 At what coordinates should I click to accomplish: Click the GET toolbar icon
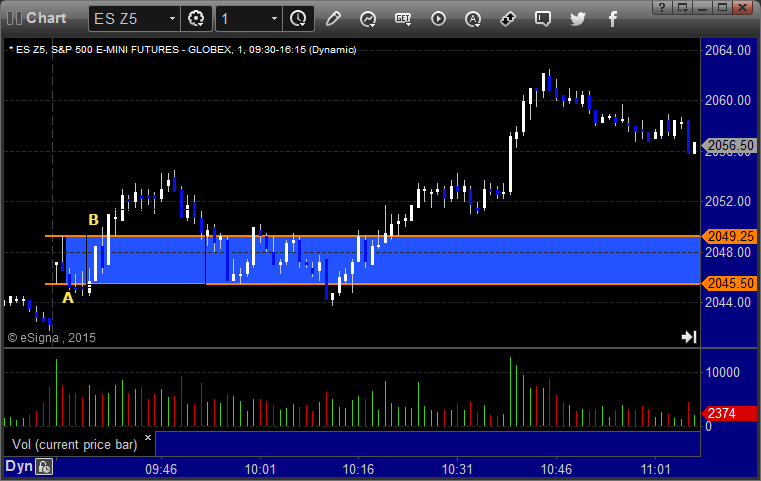(x=403, y=19)
